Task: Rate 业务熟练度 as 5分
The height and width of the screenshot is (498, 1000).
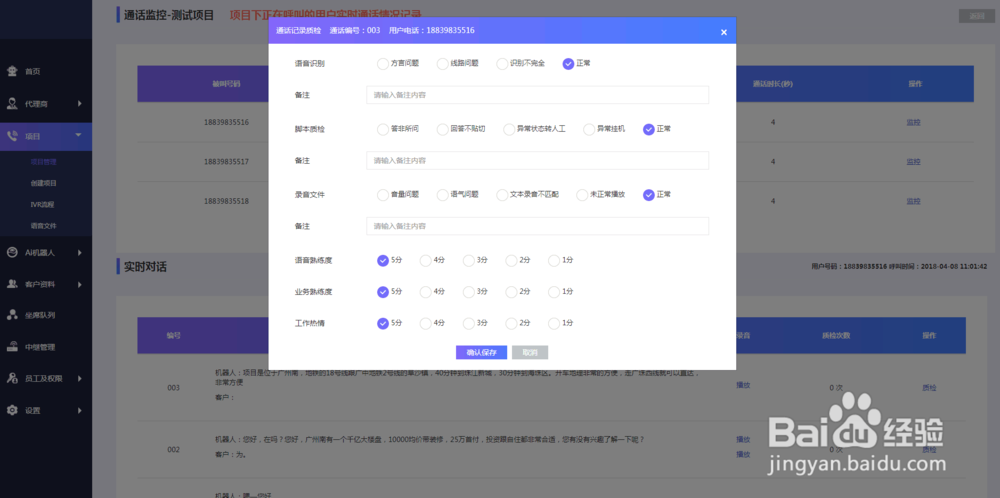Action: (x=383, y=291)
